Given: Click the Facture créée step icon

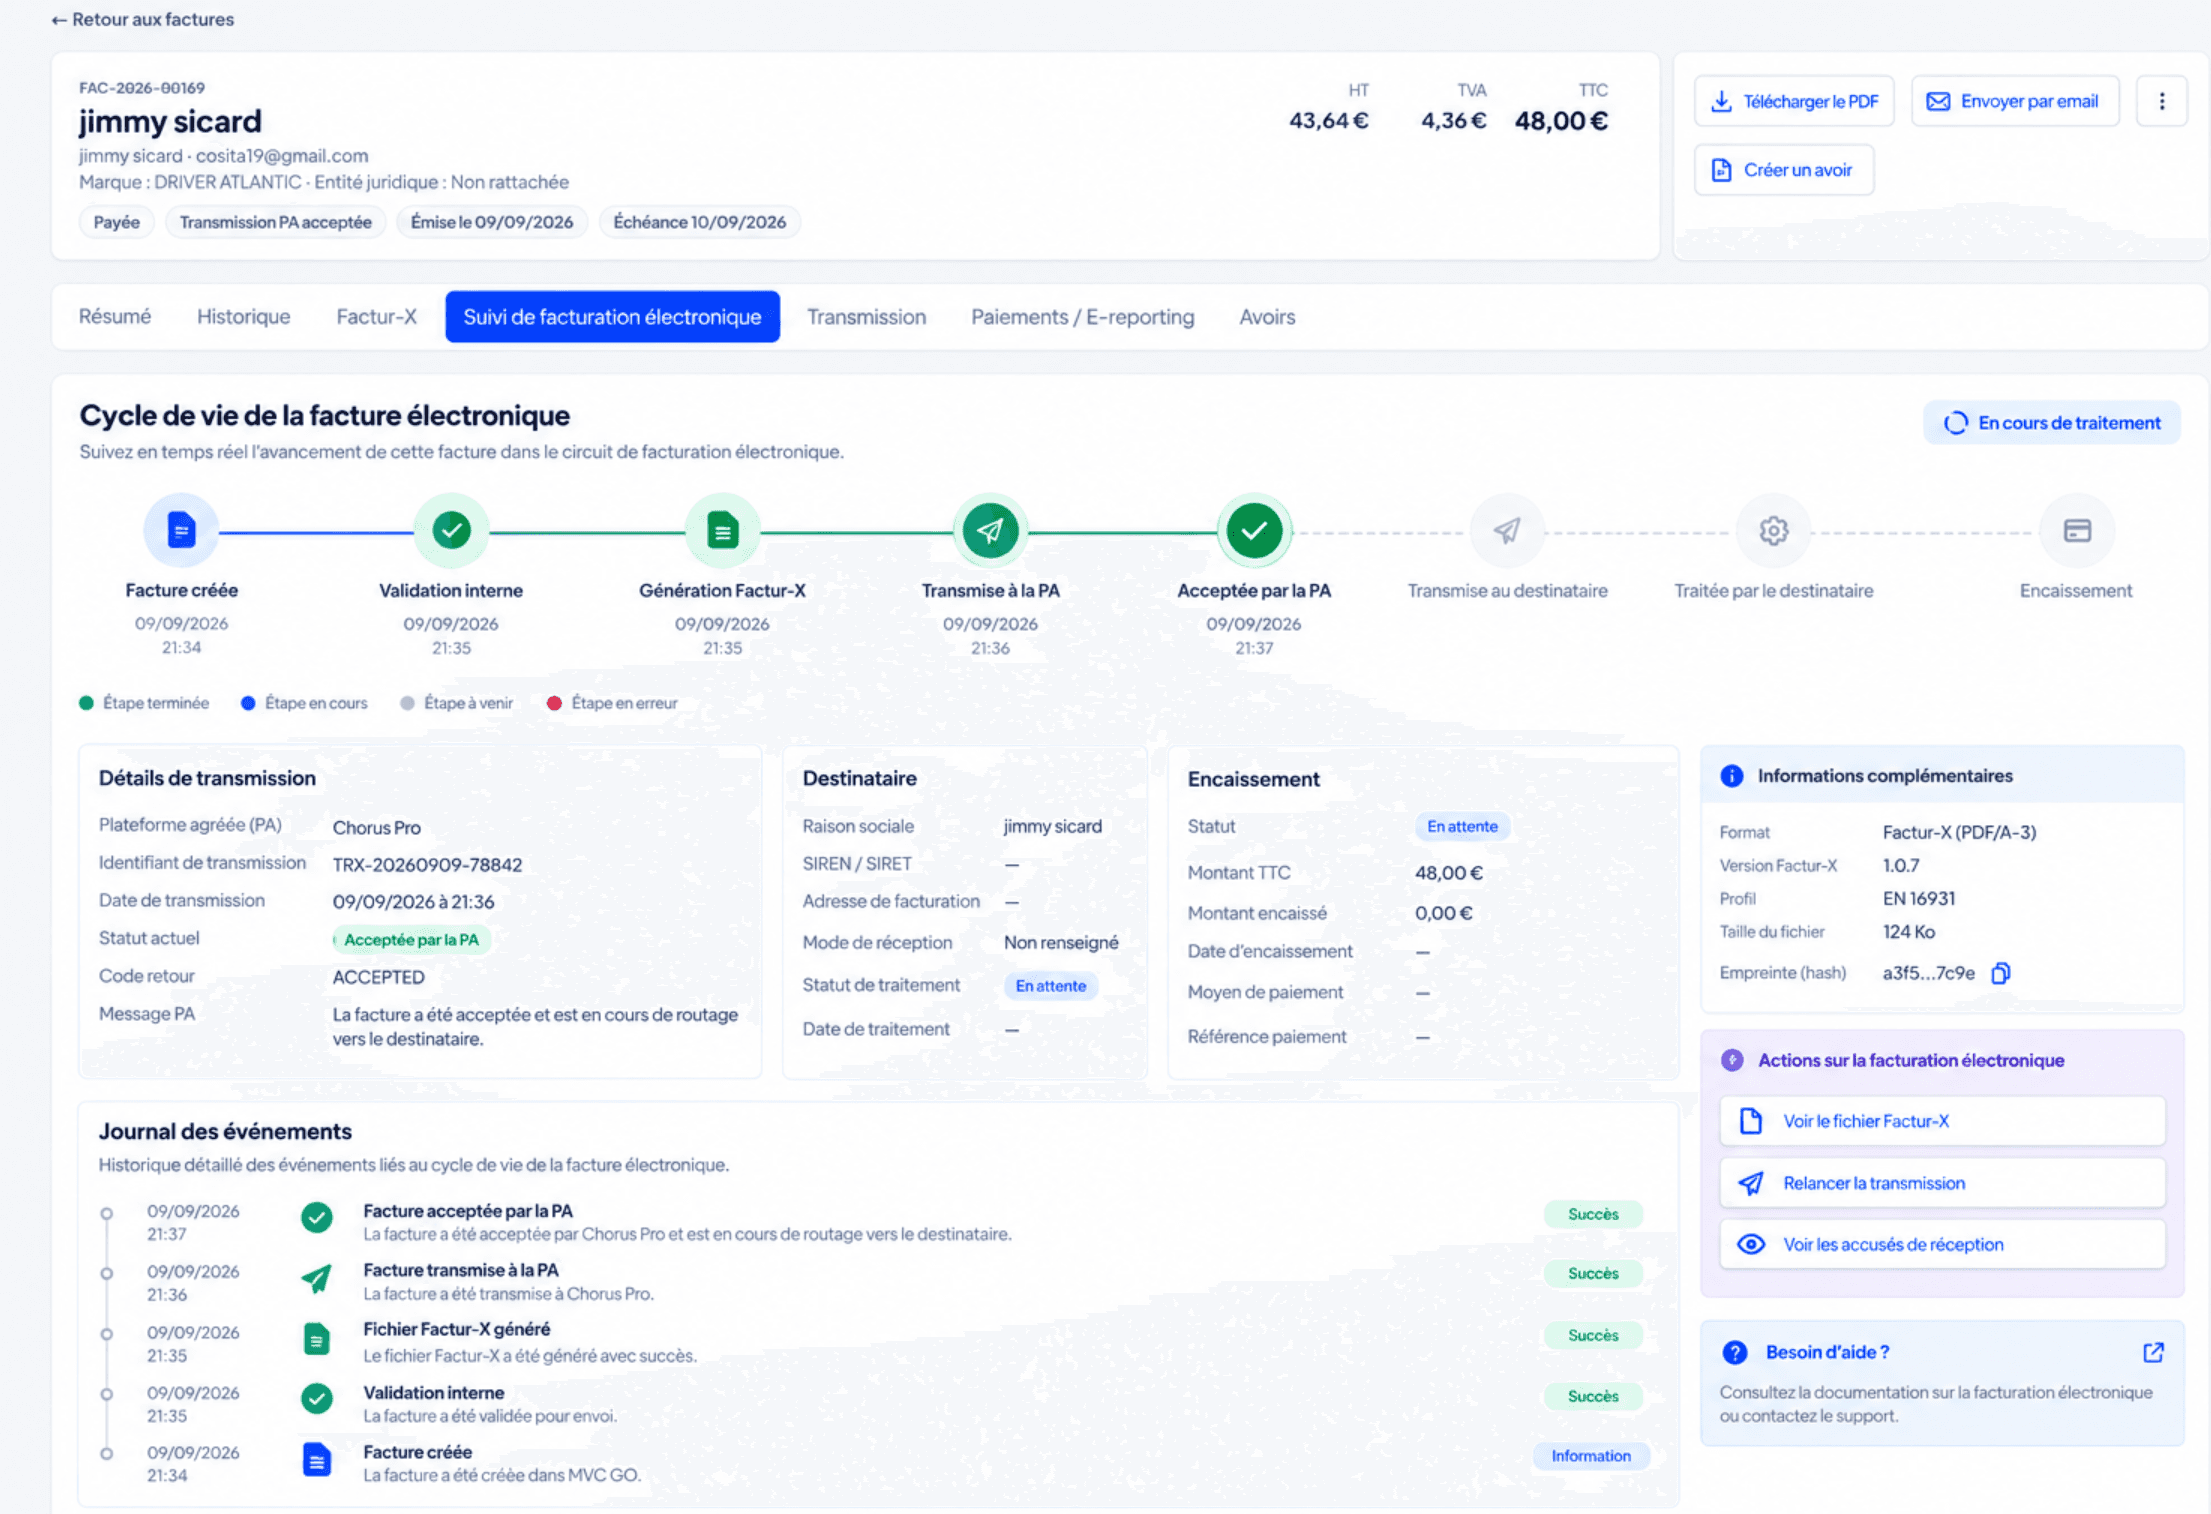Looking at the screenshot, I should click(181, 530).
